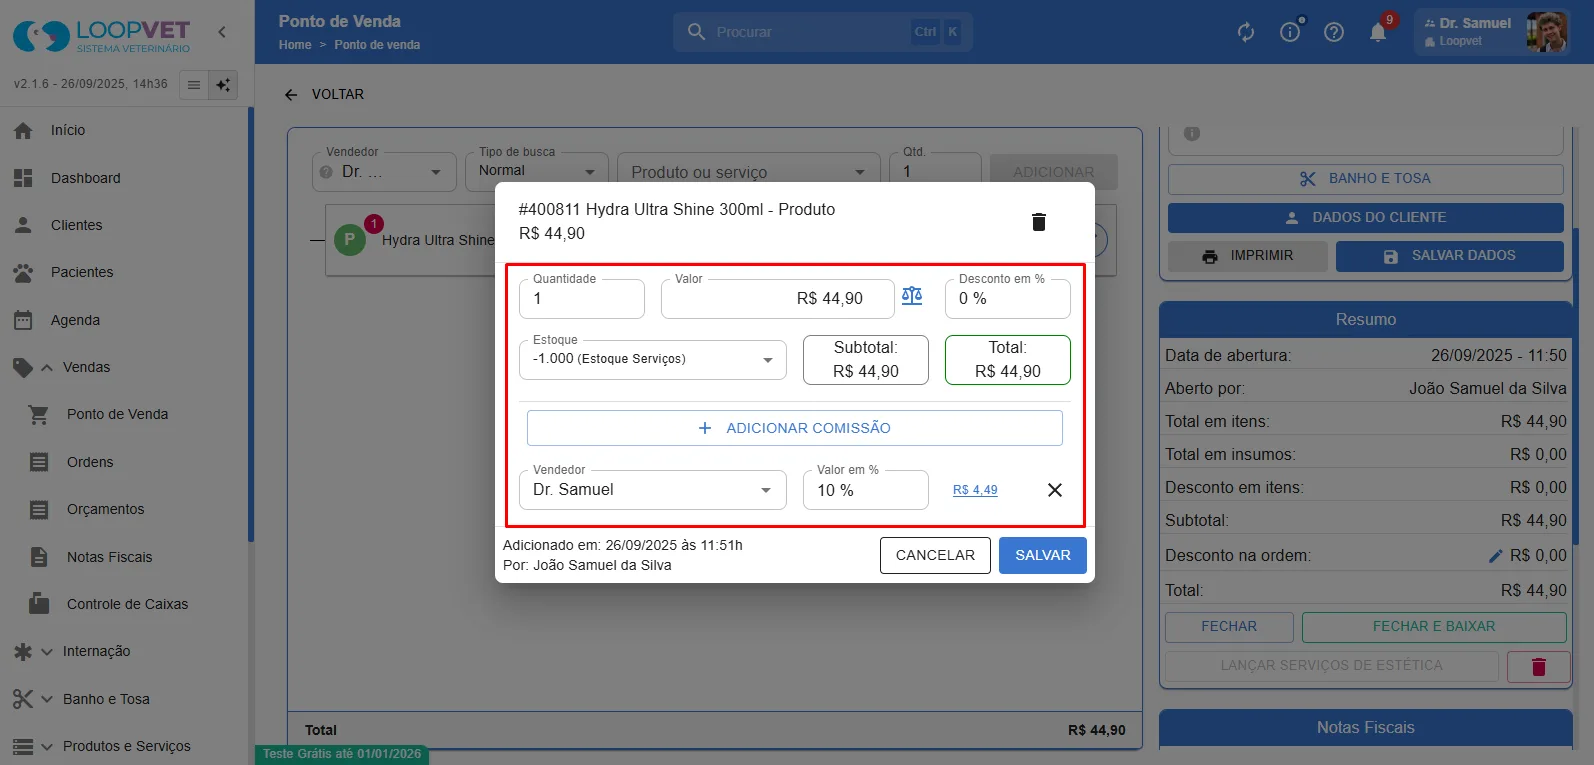Delete item using trash icon in dialog
The width and height of the screenshot is (1594, 765).
1038,222
